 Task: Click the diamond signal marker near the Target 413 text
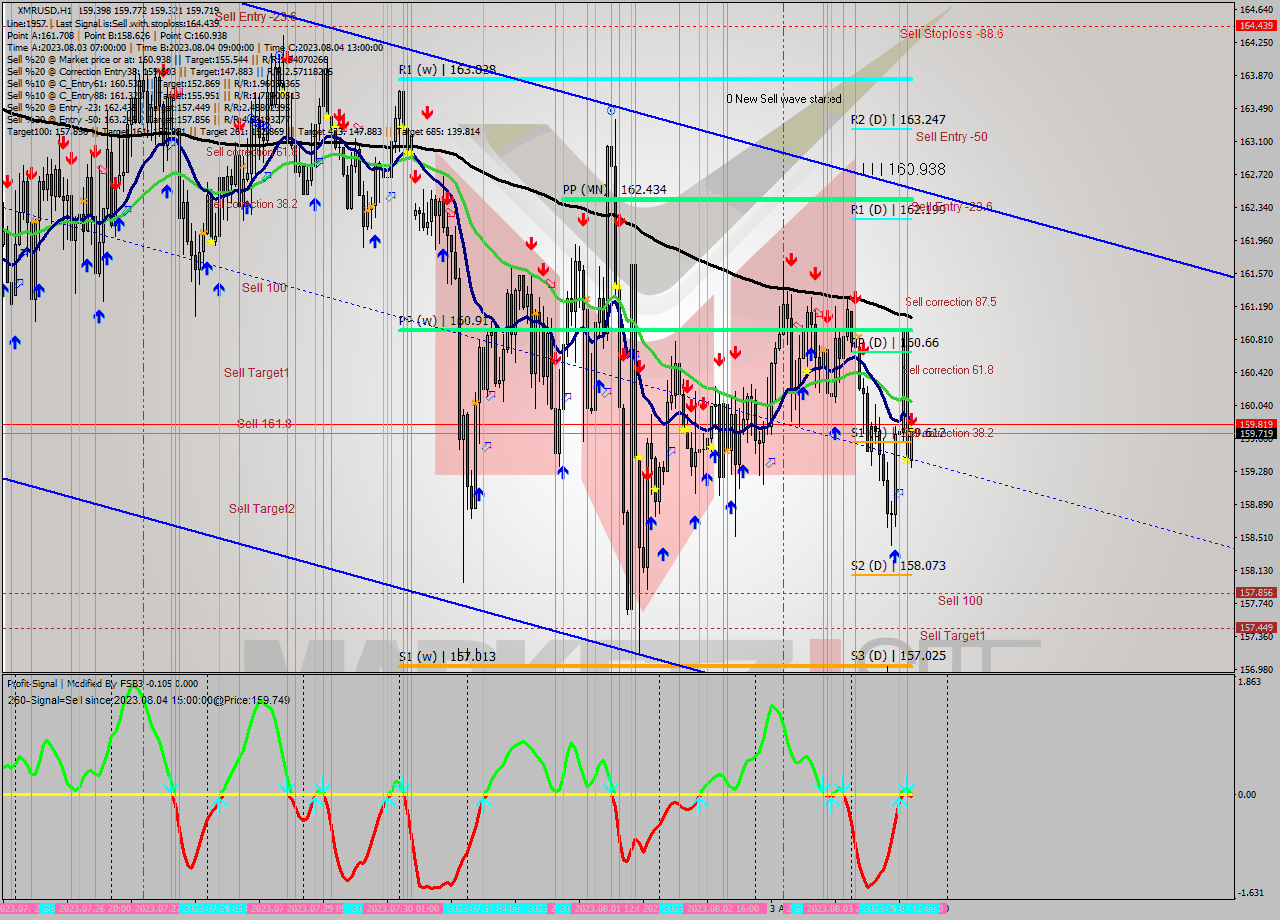click(357, 126)
